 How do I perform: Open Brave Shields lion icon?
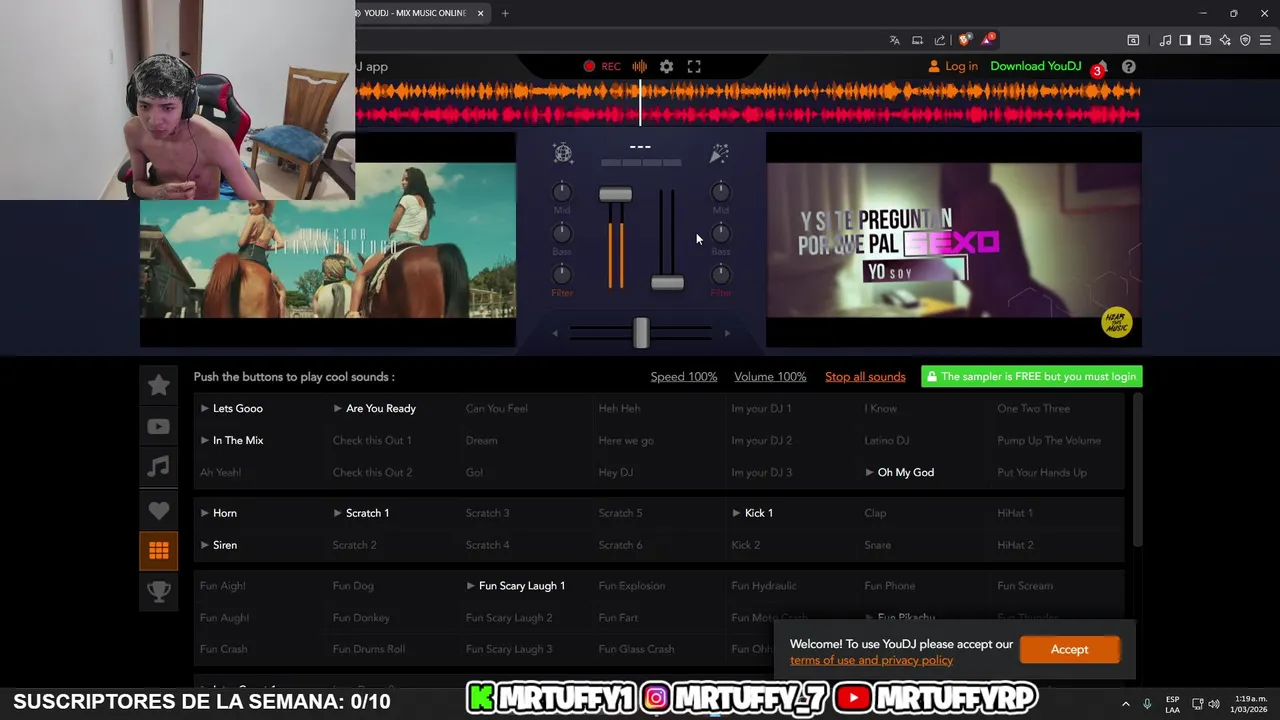coord(964,40)
